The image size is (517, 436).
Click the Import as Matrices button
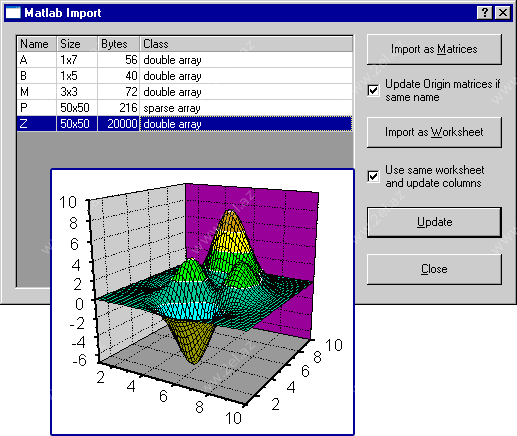[434, 49]
